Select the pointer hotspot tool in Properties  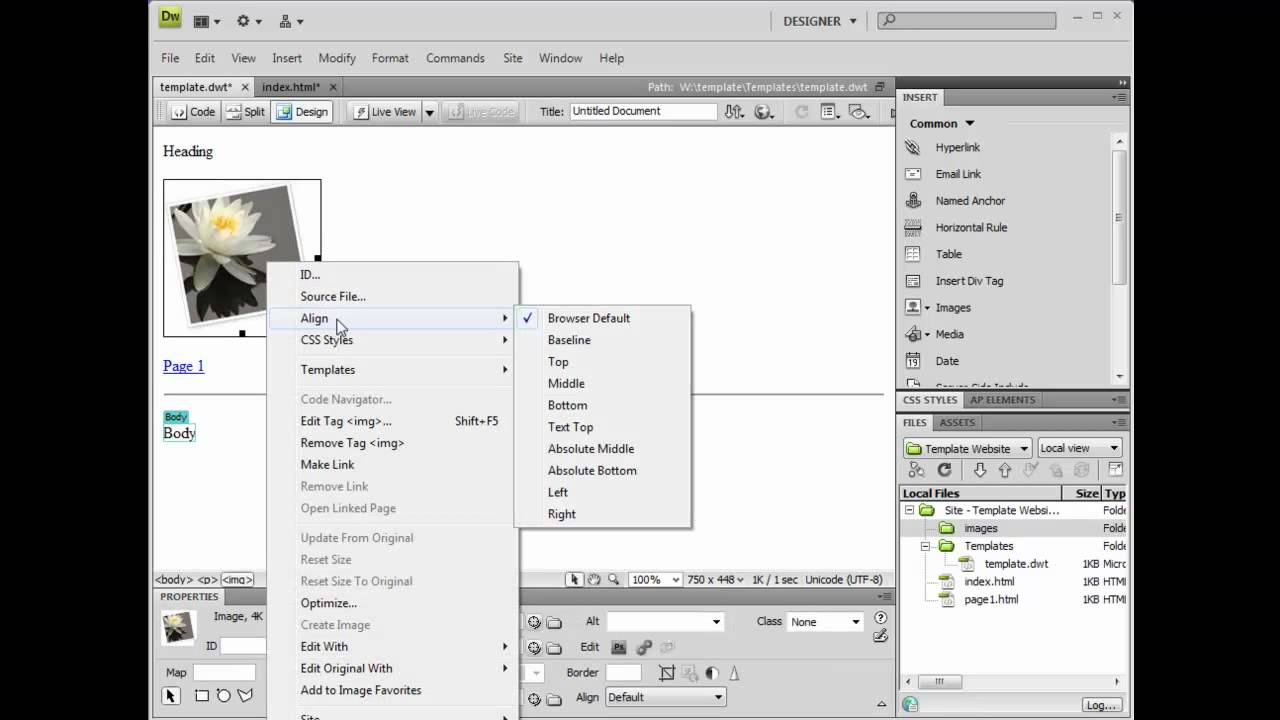(x=171, y=696)
